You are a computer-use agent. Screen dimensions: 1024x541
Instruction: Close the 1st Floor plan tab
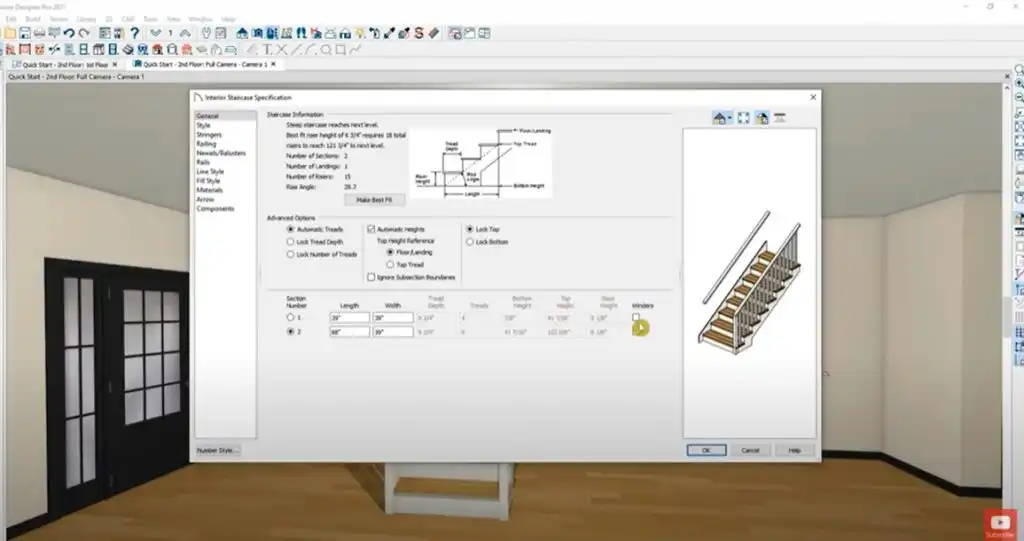[x=115, y=65]
